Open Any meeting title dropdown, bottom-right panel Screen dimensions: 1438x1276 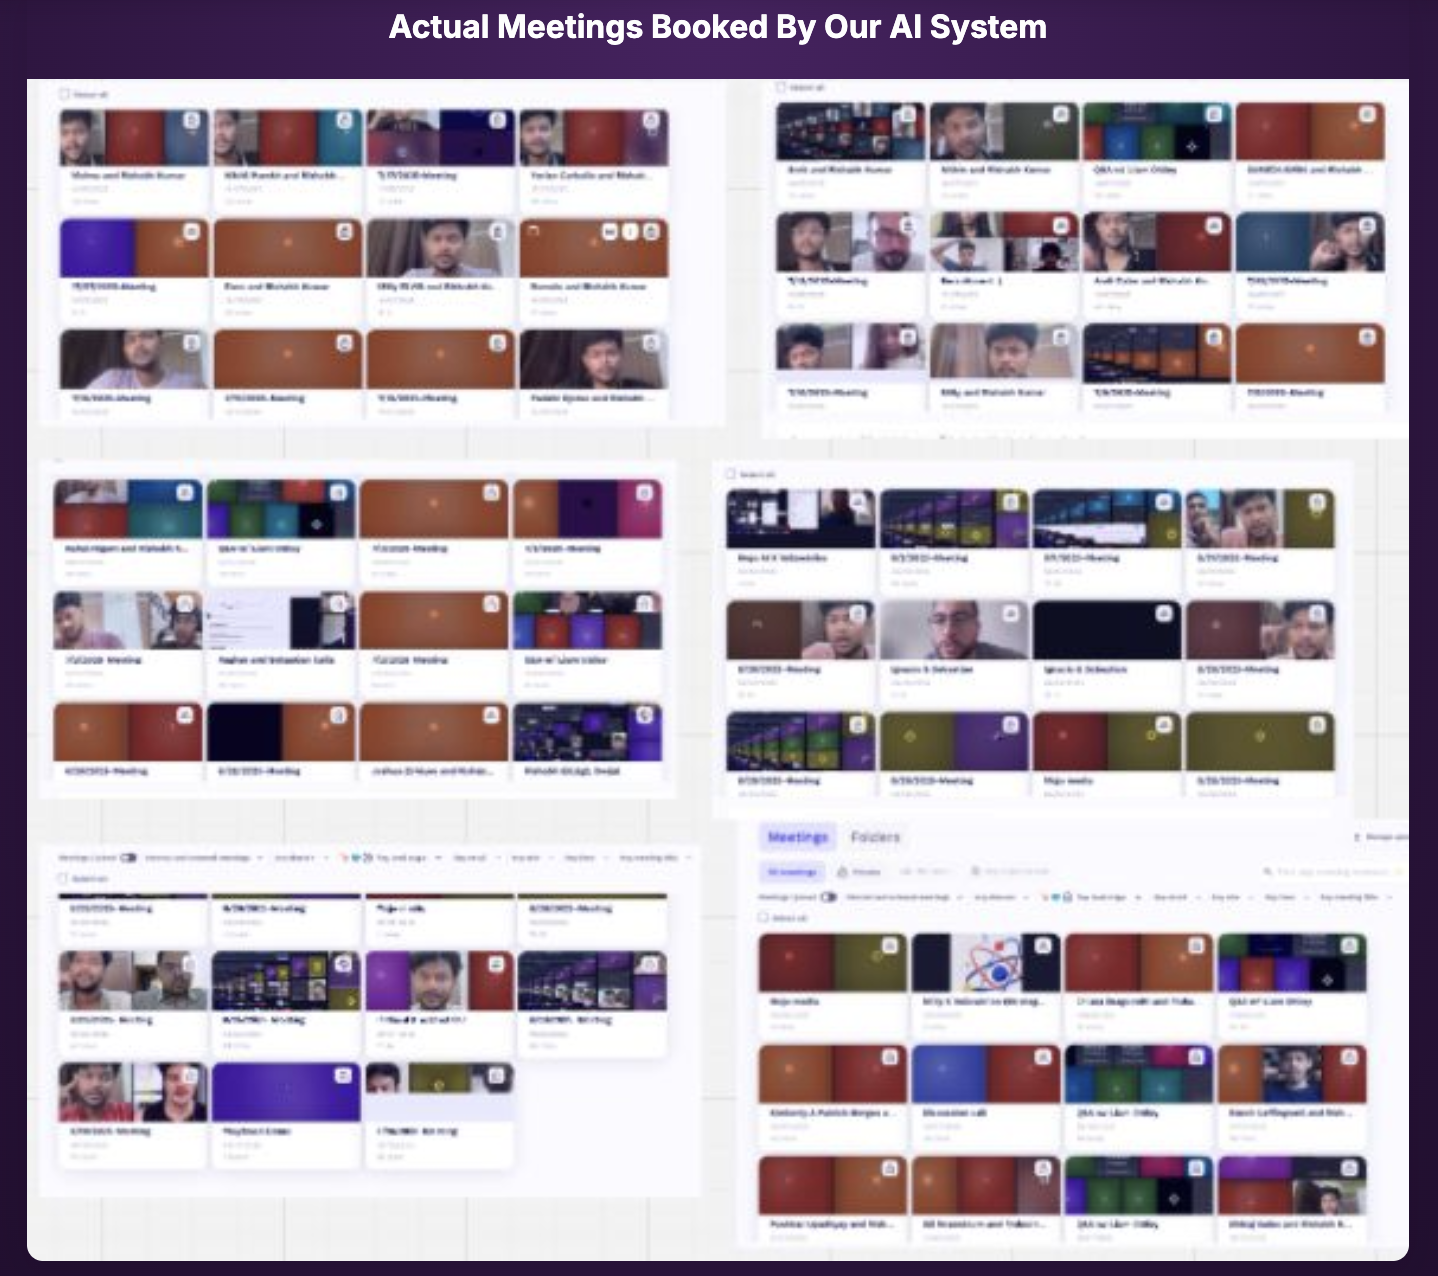click(x=1355, y=897)
